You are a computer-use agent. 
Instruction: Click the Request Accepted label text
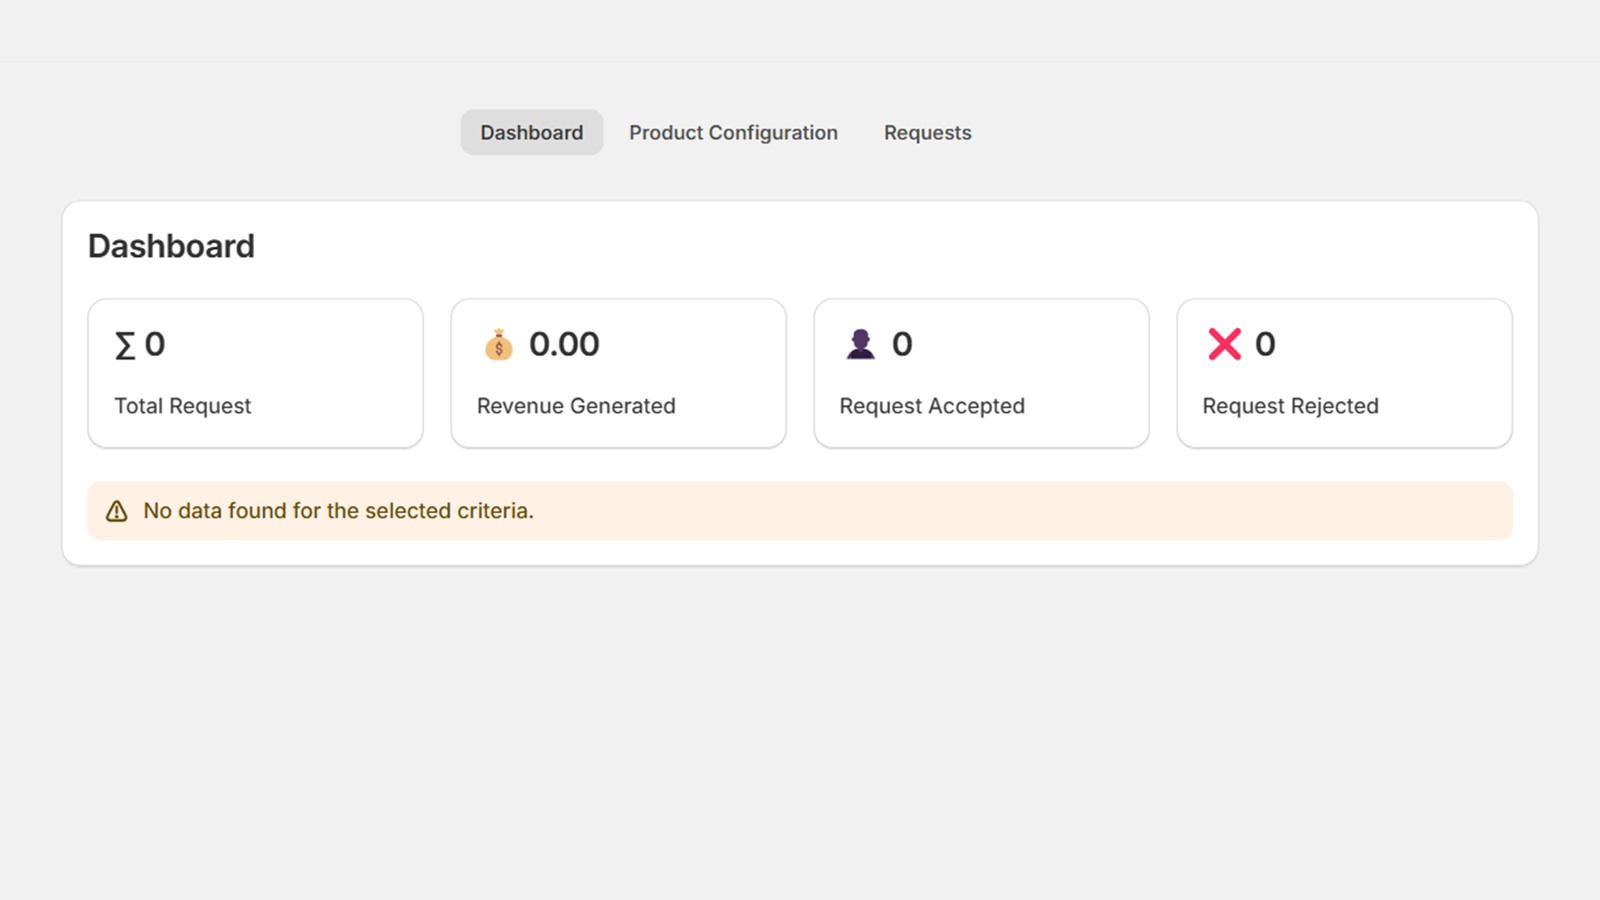click(932, 406)
